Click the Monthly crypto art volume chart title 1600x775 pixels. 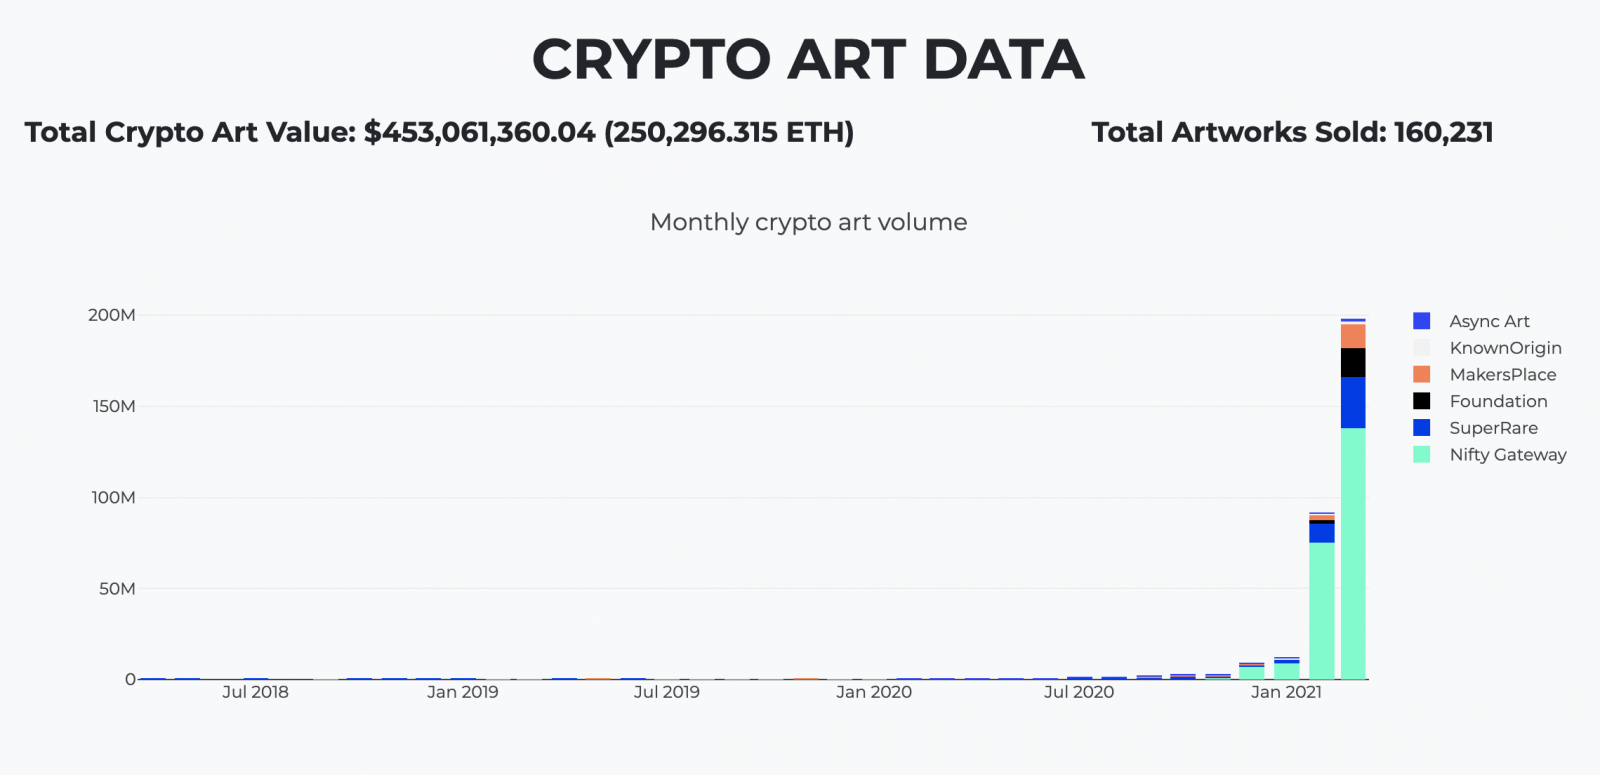[808, 222]
